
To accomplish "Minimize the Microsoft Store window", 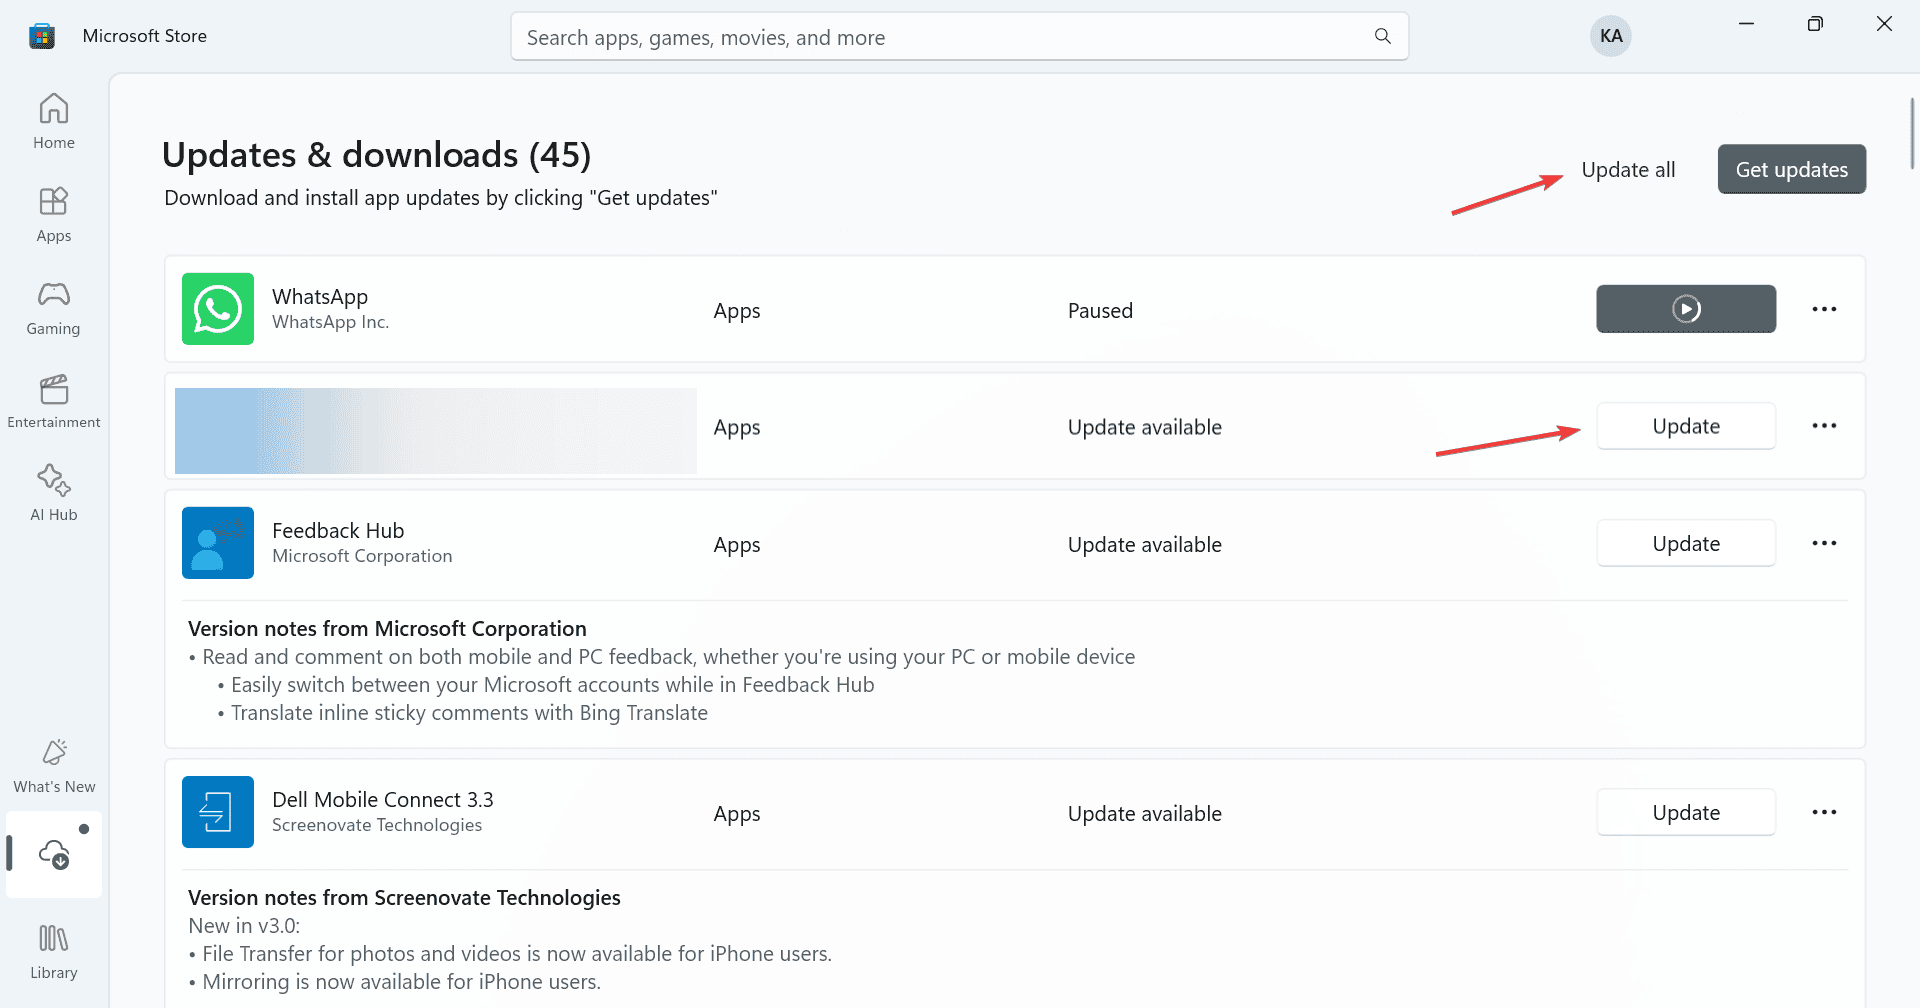I will coord(1746,24).
